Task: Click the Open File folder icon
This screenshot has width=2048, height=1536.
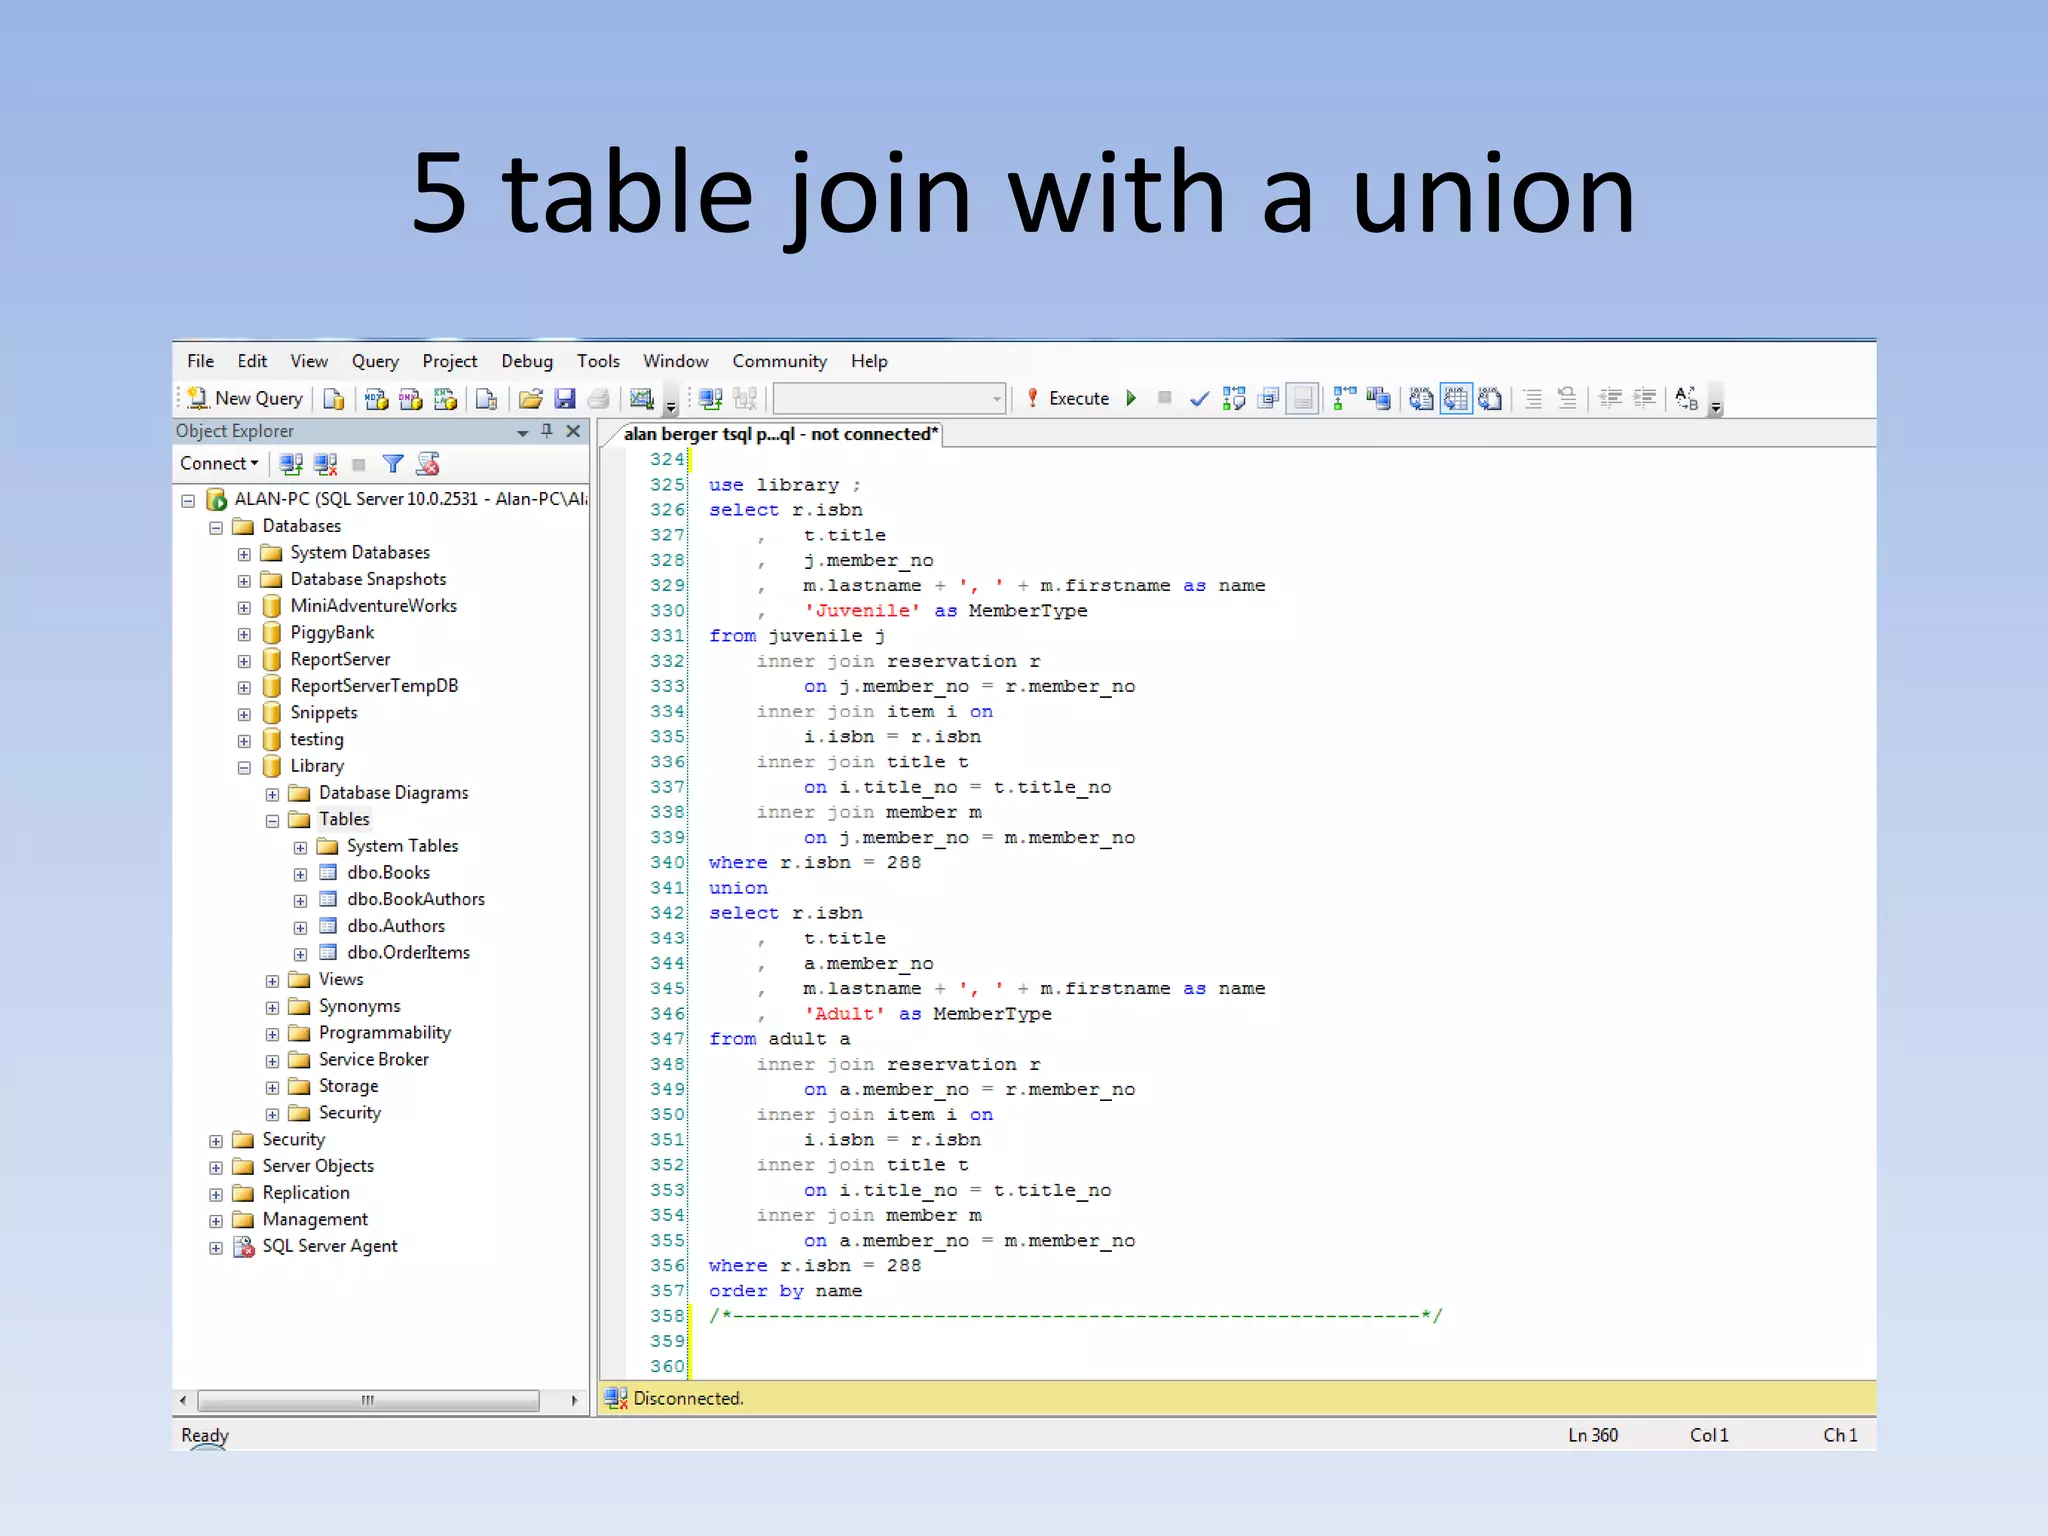Action: [x=531, y=399]
